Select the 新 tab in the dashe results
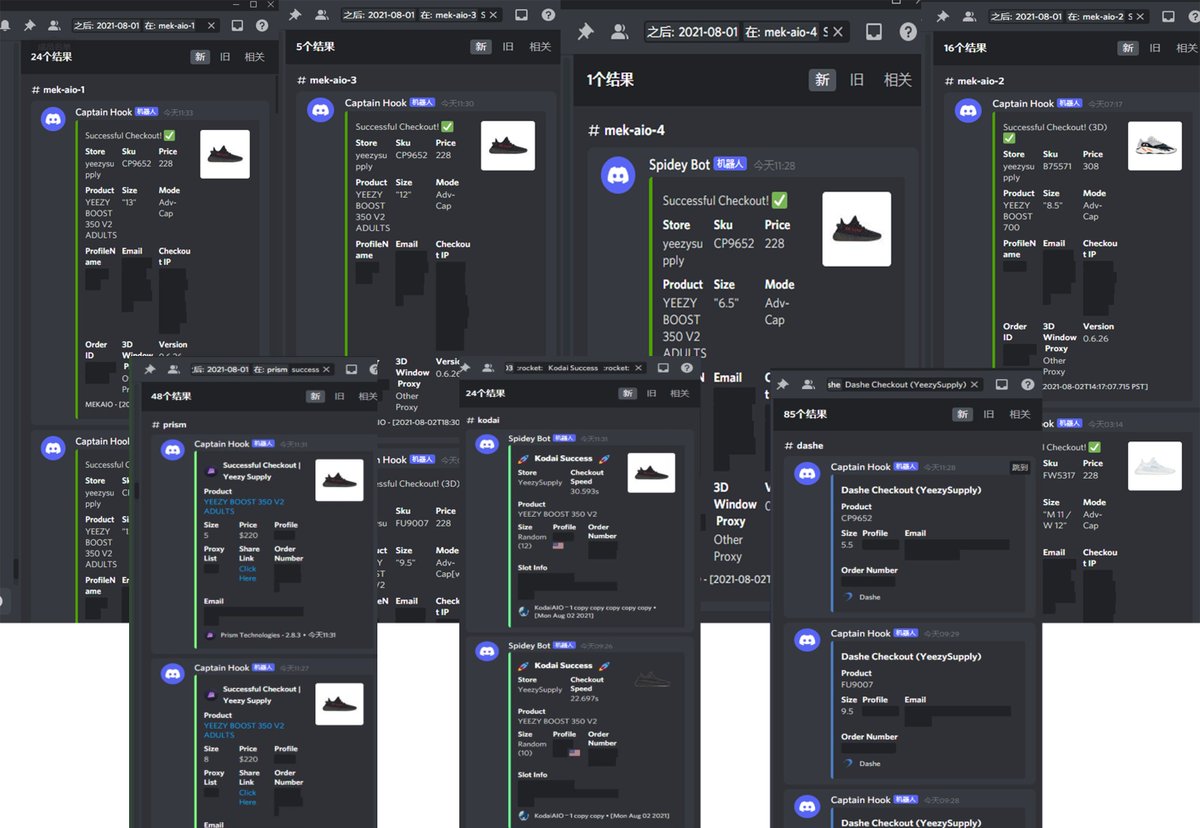 (962, 414)
